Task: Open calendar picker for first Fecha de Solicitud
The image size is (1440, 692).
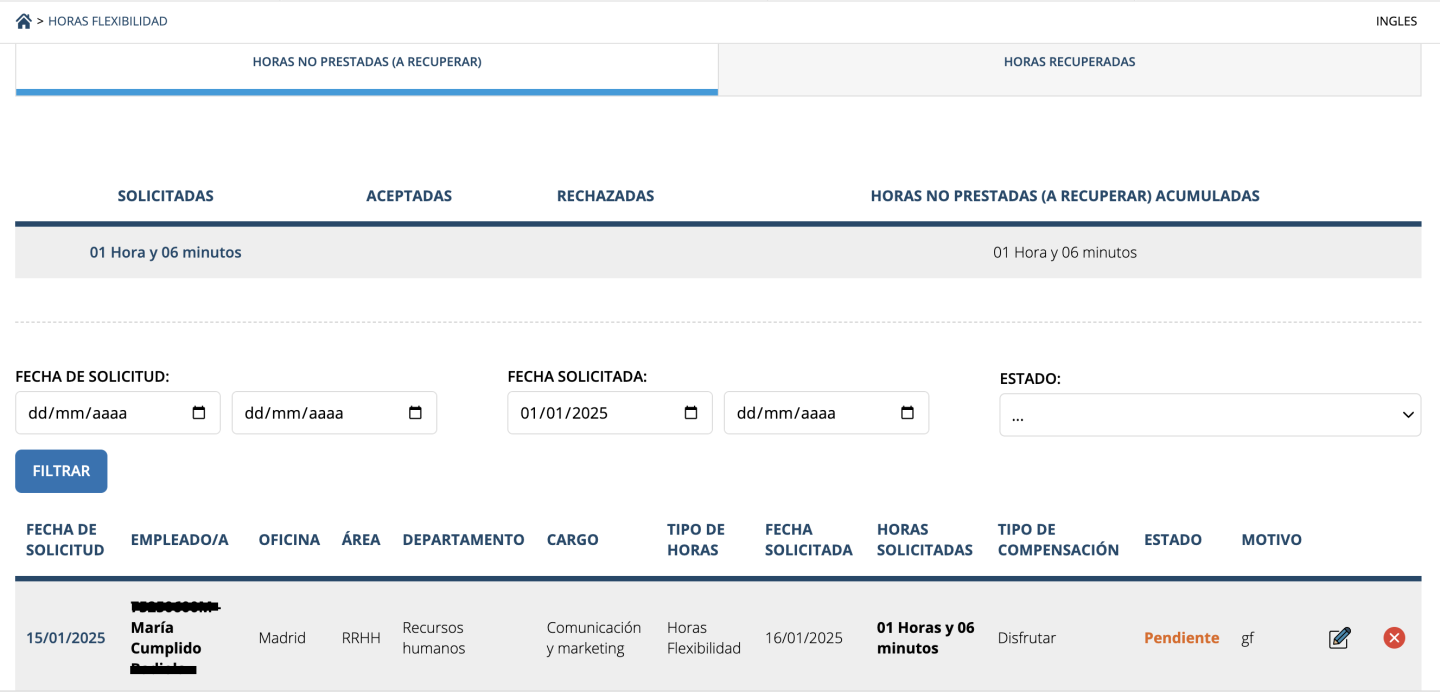Action: click(x=199, y=413)
